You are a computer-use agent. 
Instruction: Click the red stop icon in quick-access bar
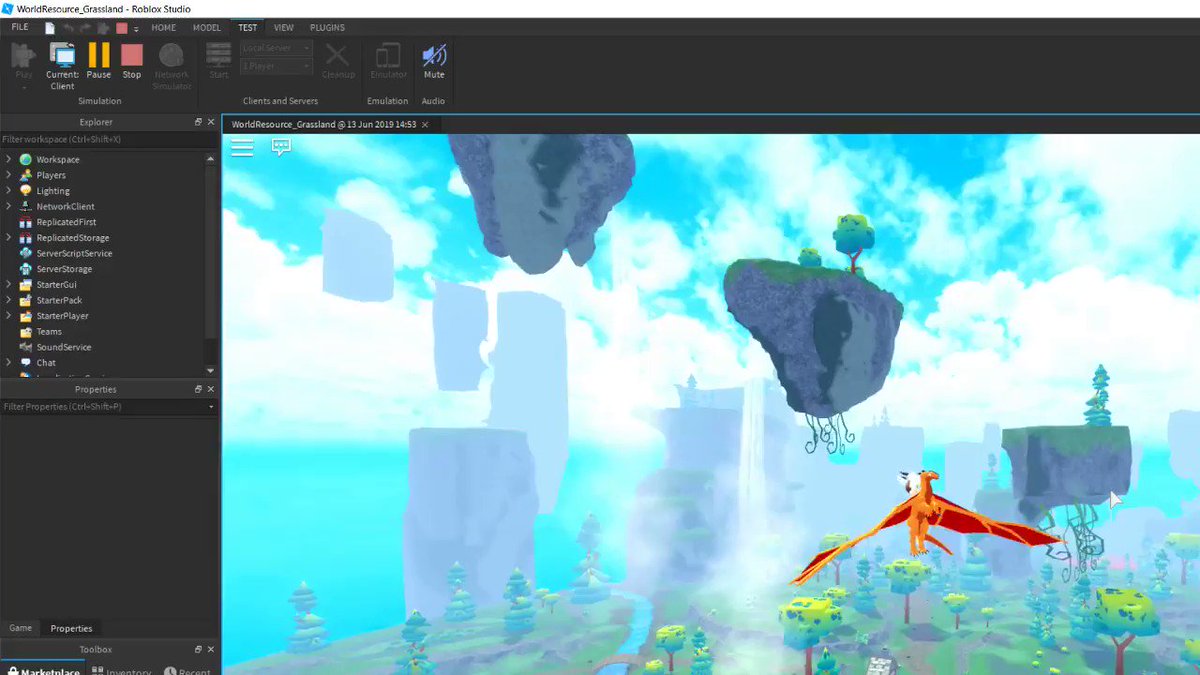click(122, 28)
